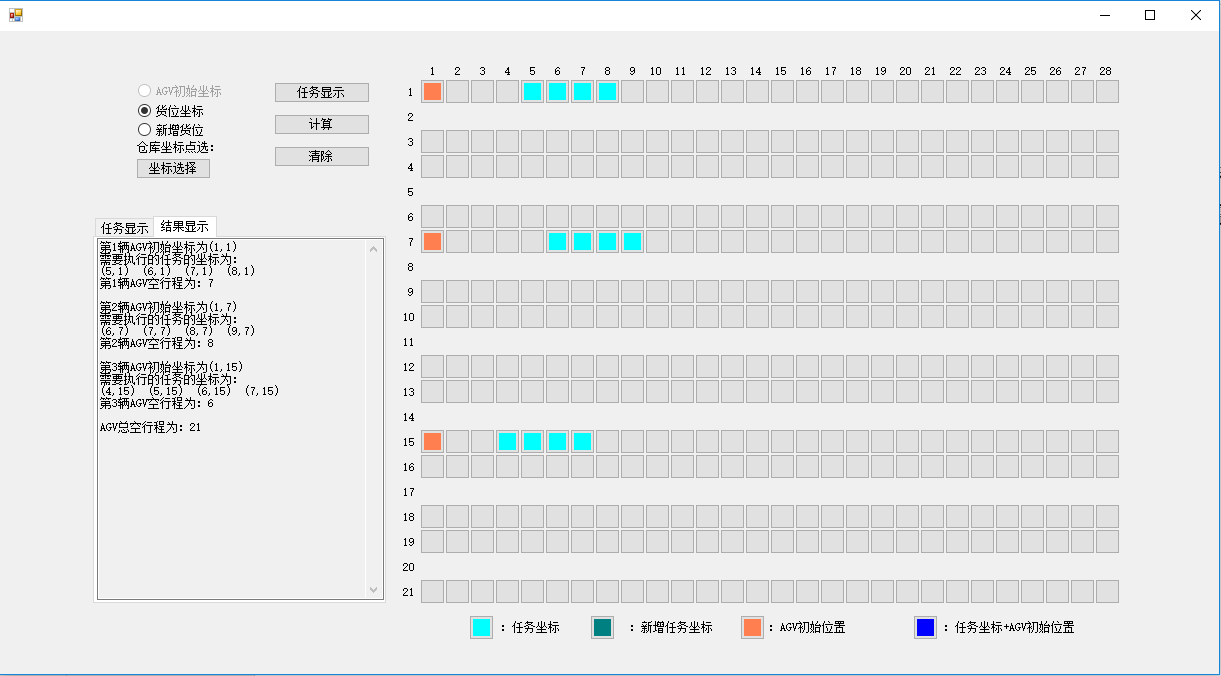Select cyan task cell at column 5, row 1
Viewport: 1221px width, 676px height.
[532, 91]
